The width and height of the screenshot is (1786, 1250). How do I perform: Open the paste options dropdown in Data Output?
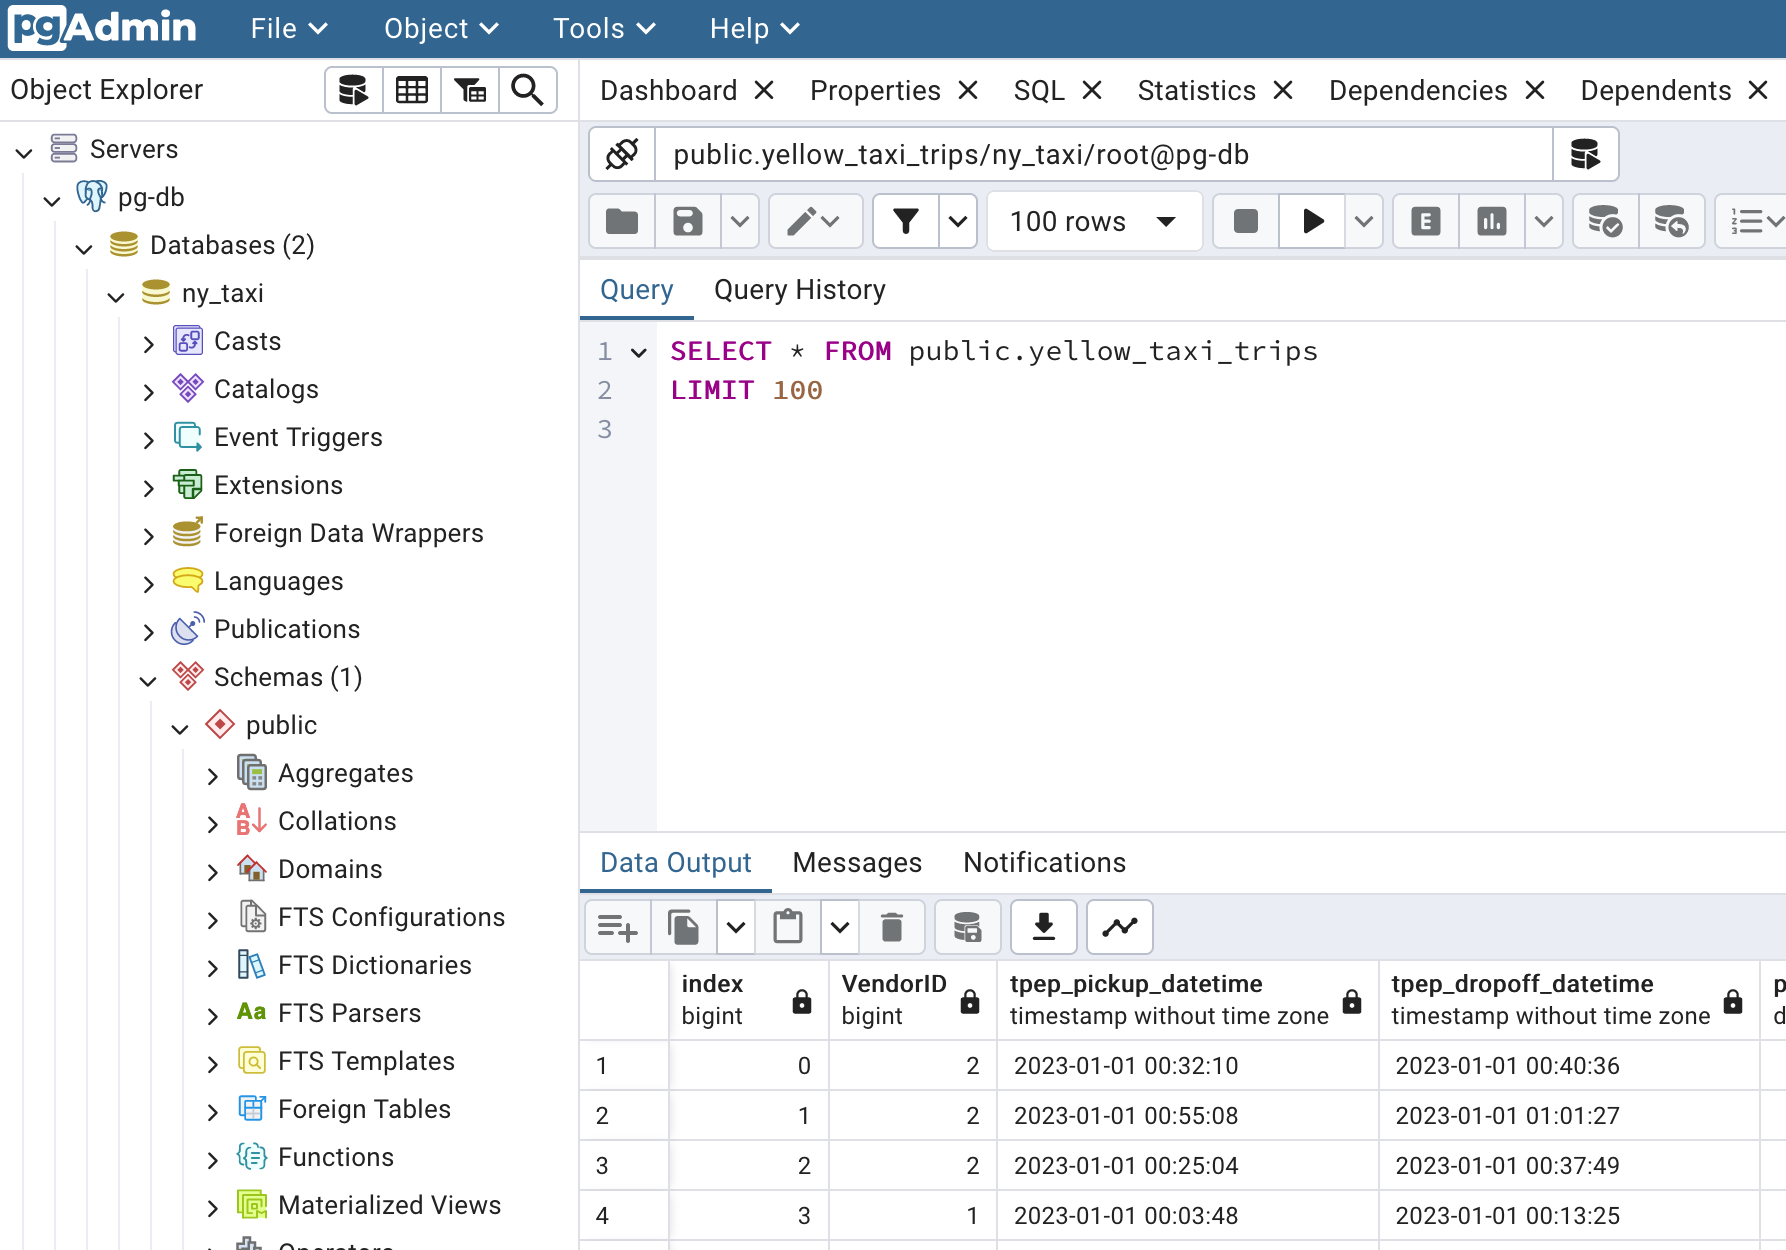click(840, 928)
